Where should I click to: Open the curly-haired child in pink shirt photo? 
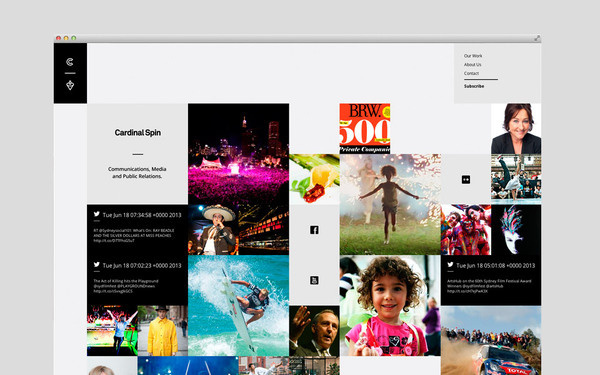[390, 305]
